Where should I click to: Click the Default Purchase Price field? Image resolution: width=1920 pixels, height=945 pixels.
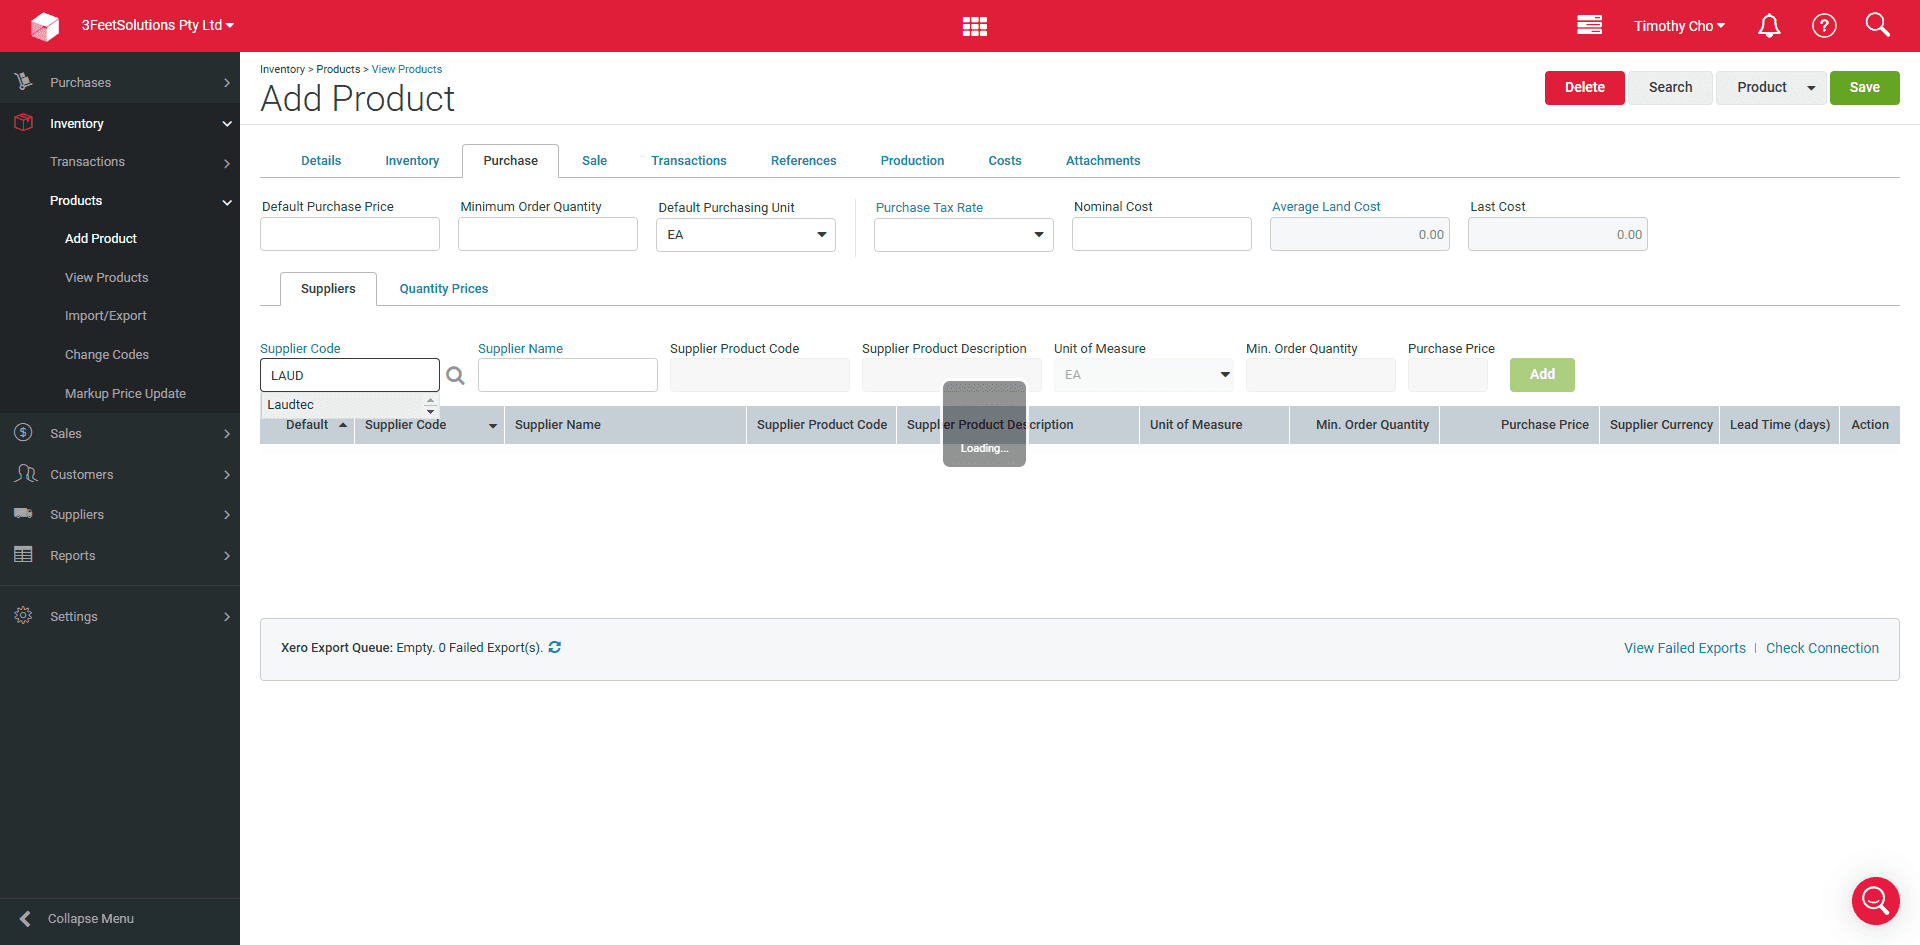pyautogui.click(x=350, y=234)
